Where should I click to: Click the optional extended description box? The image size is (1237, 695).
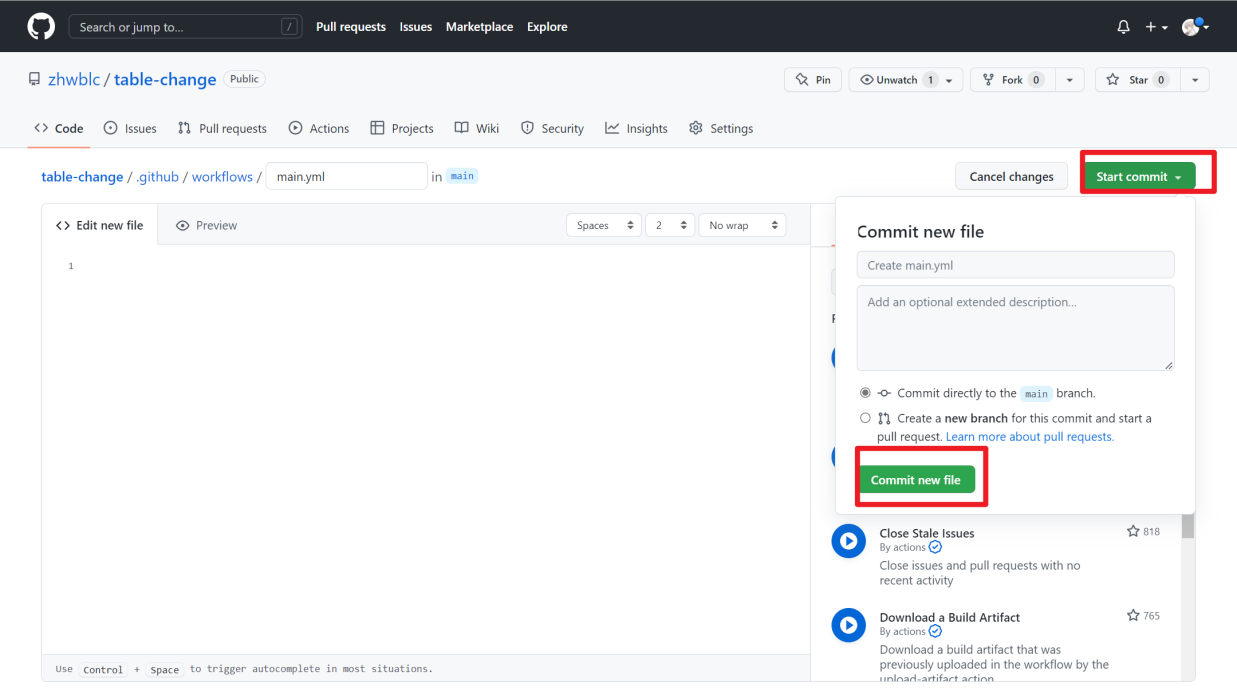coord(1015,328)
